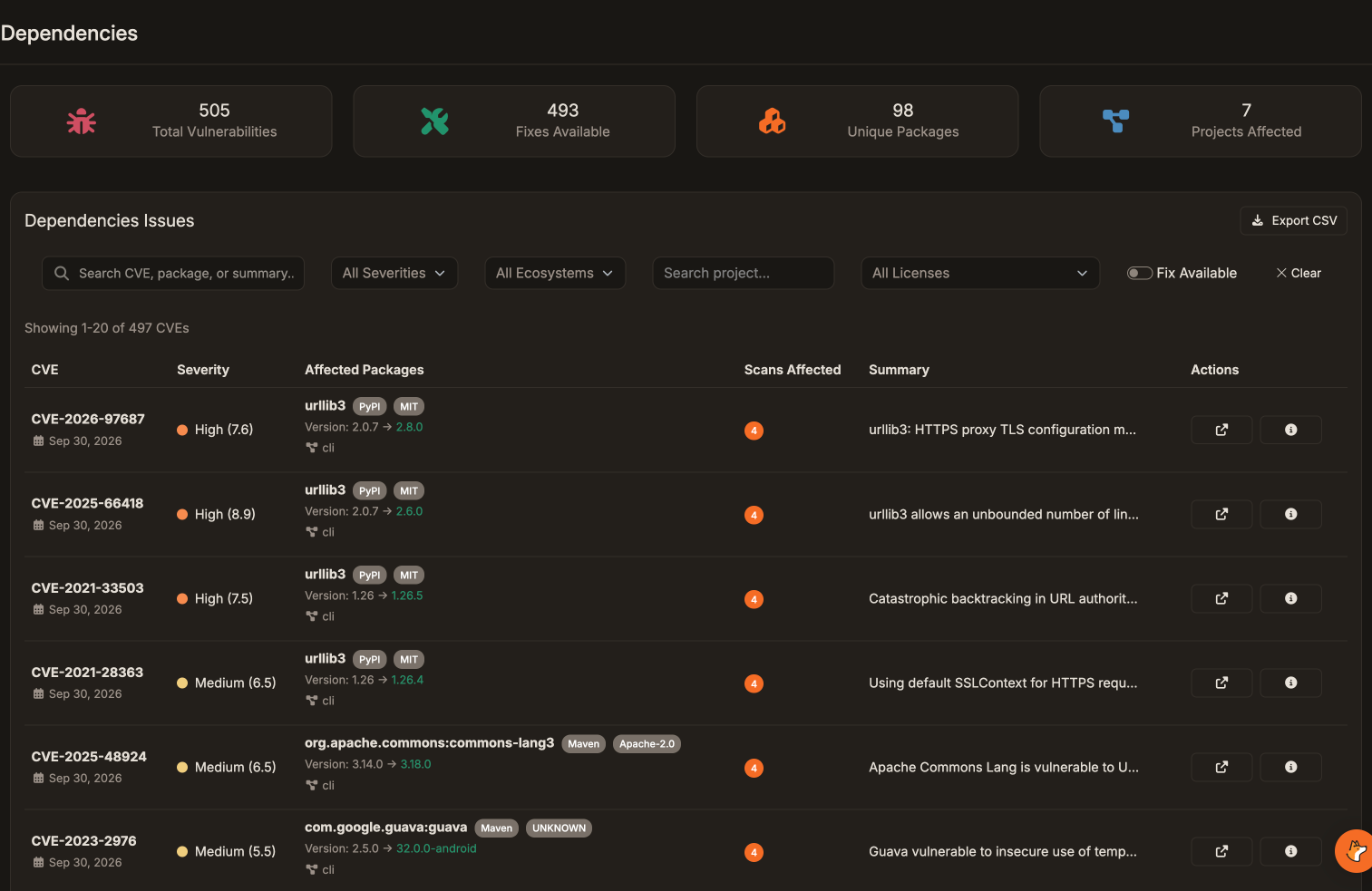The image size is (1372, 891).
Task: Open external link for CVE-2025-66418
Action: (1221, 514)
